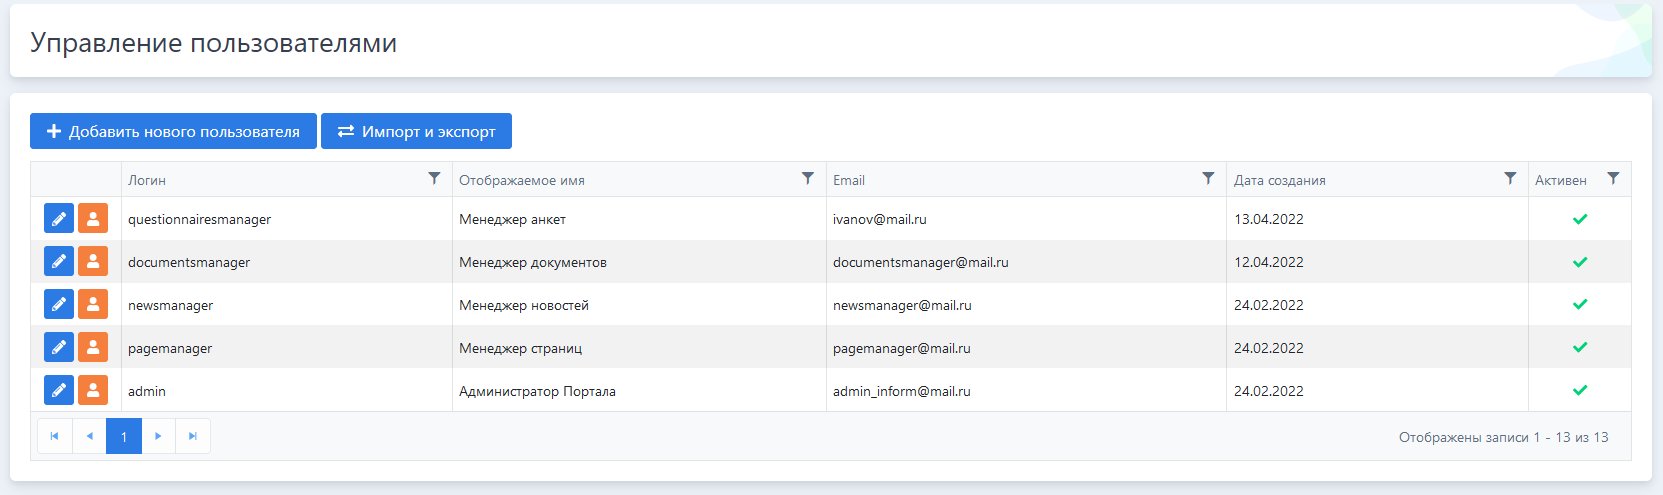Sort by the Логин column header
This screenshot has width=1663, height=495.
(147, 180)
